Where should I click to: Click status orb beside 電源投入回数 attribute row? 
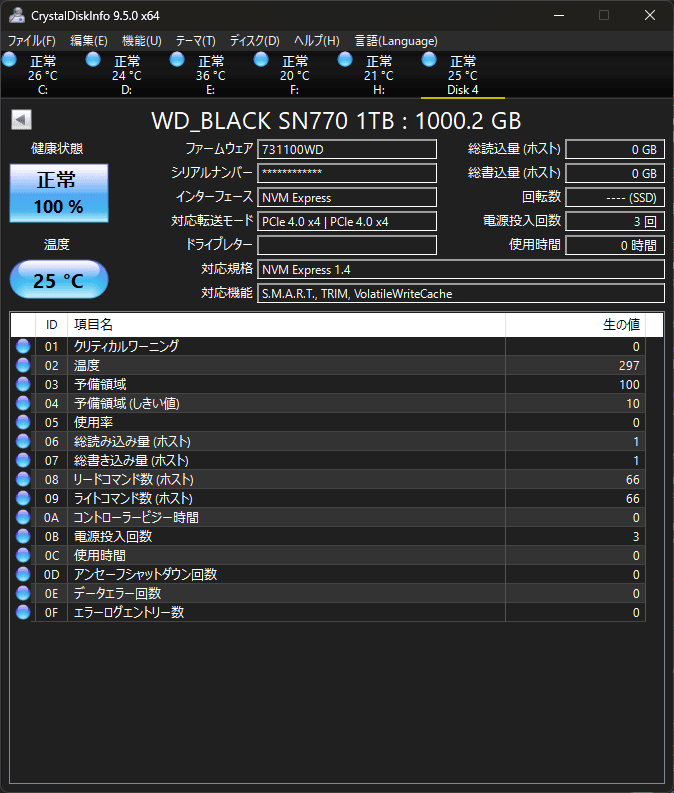point(23,536)
